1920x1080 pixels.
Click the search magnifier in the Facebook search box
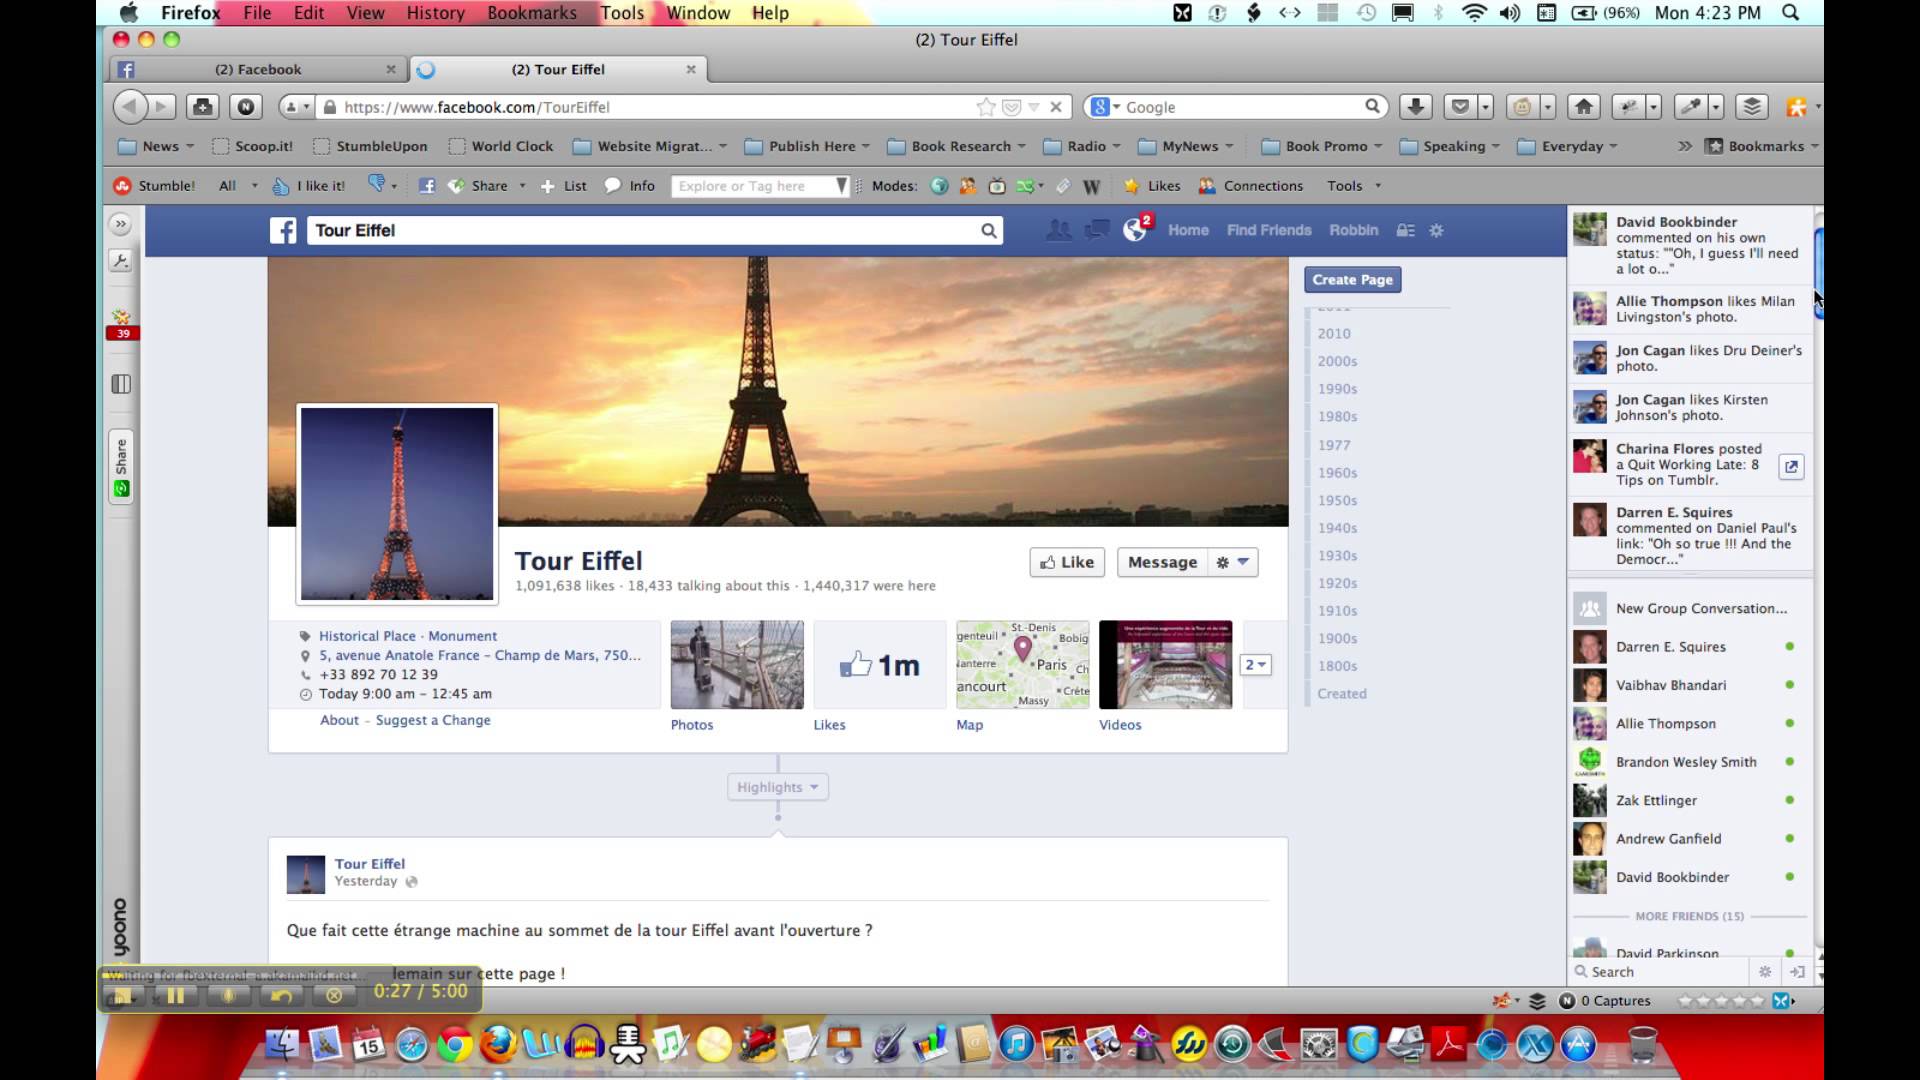coord(988,231)
